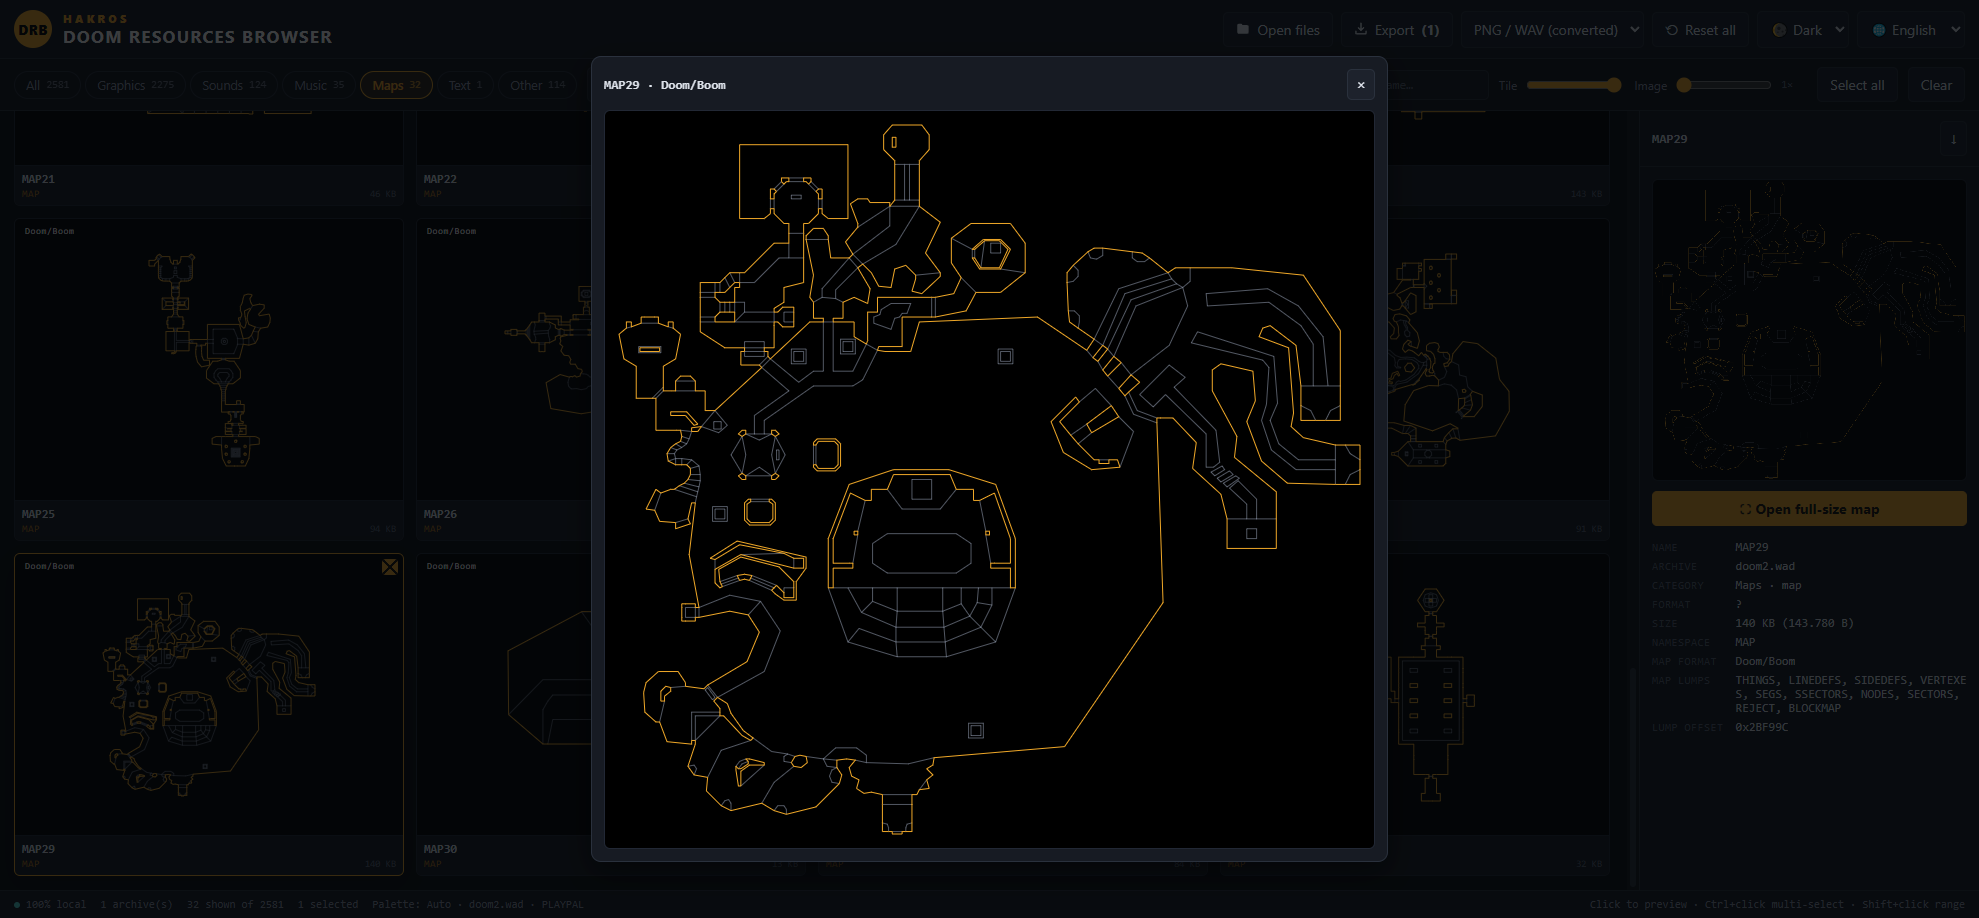Click the folder icon on Open files
1979x918 pixels.
1243,30
